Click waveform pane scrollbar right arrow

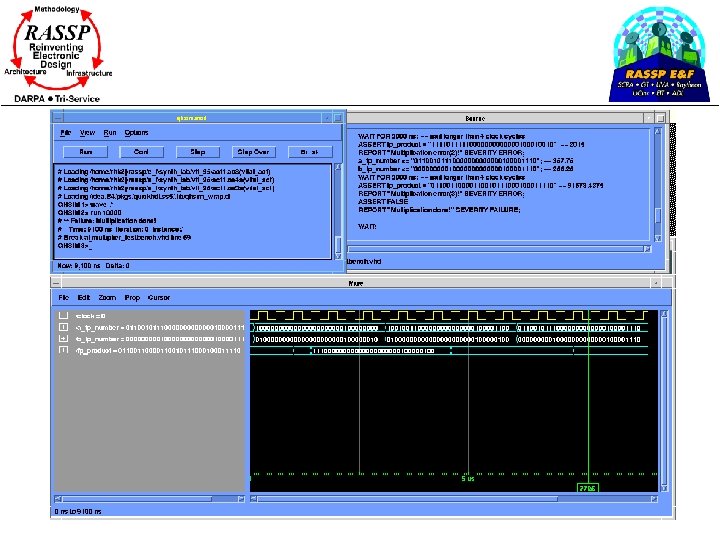654,499
